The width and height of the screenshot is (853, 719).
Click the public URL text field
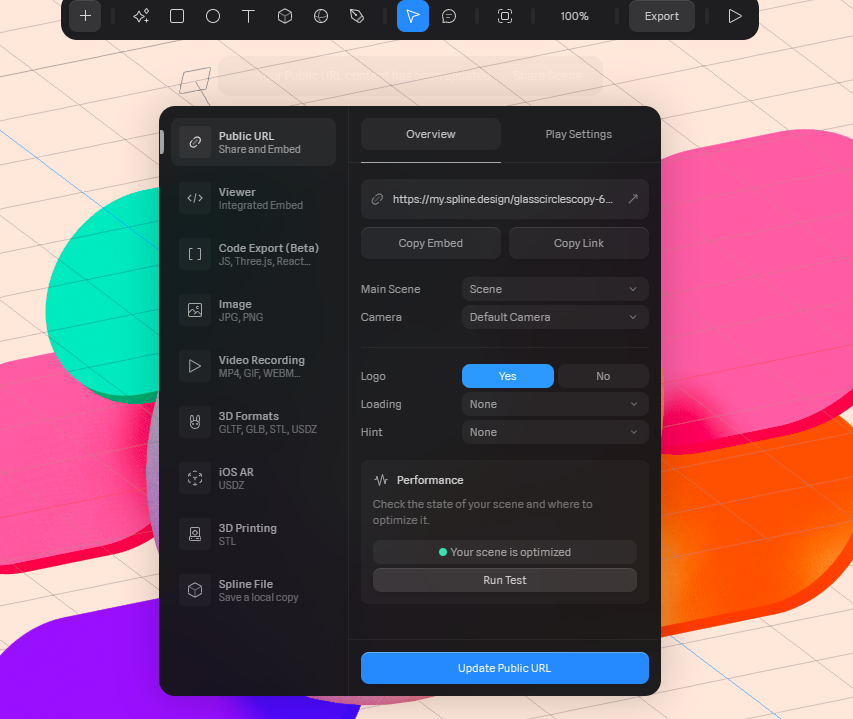click(502, 199)
